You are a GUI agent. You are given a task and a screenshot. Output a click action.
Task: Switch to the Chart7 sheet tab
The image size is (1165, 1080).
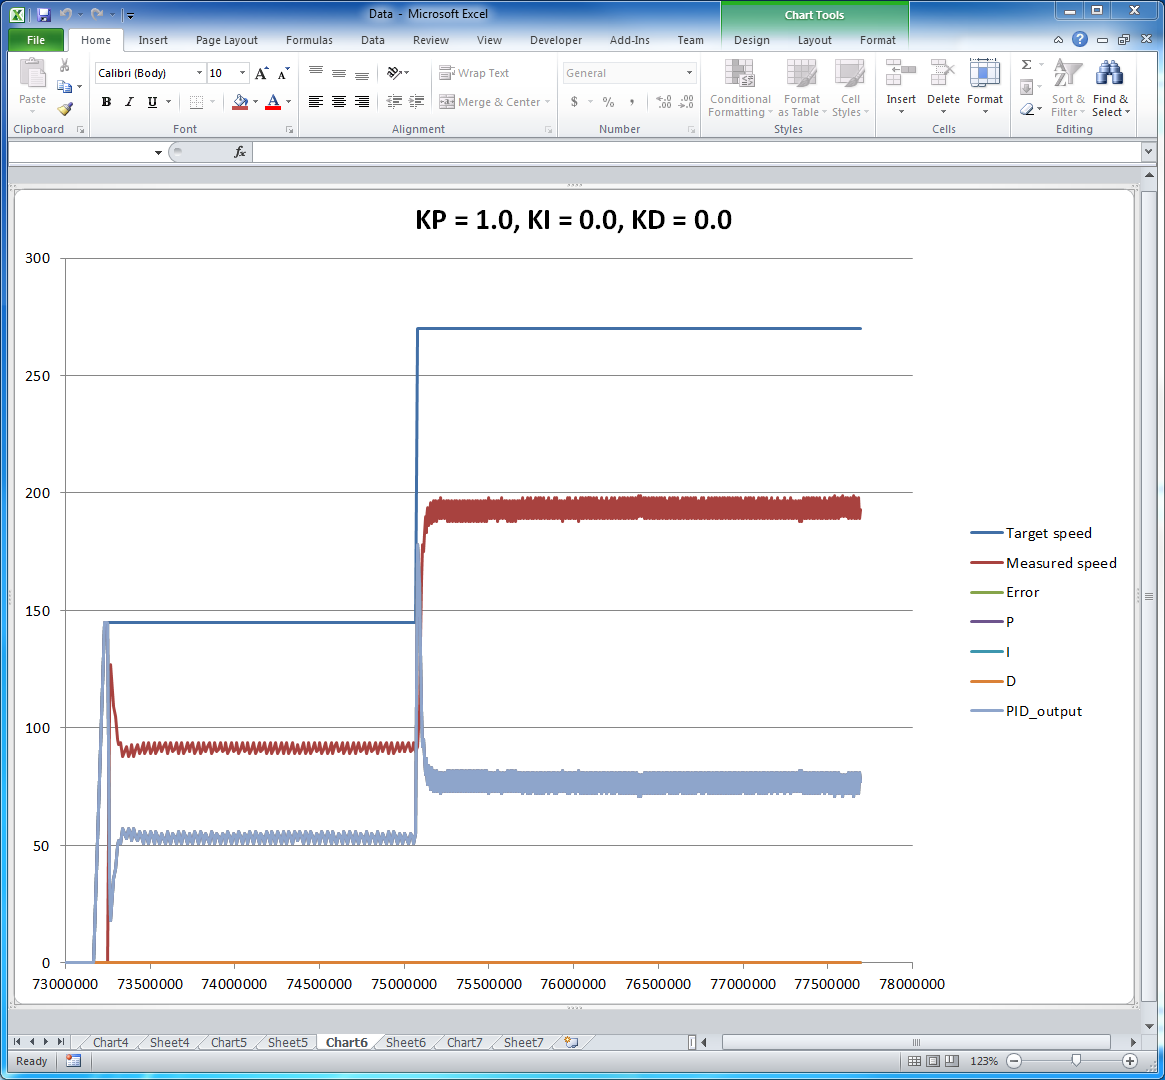point(464,1042)
